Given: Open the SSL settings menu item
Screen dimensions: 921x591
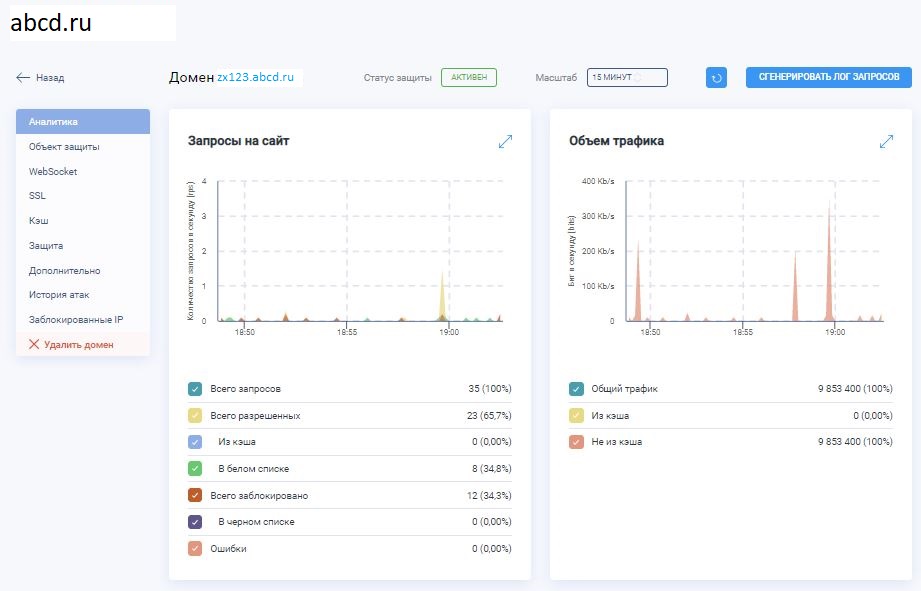Looking at the screenshot, I should tap(38, 196).
